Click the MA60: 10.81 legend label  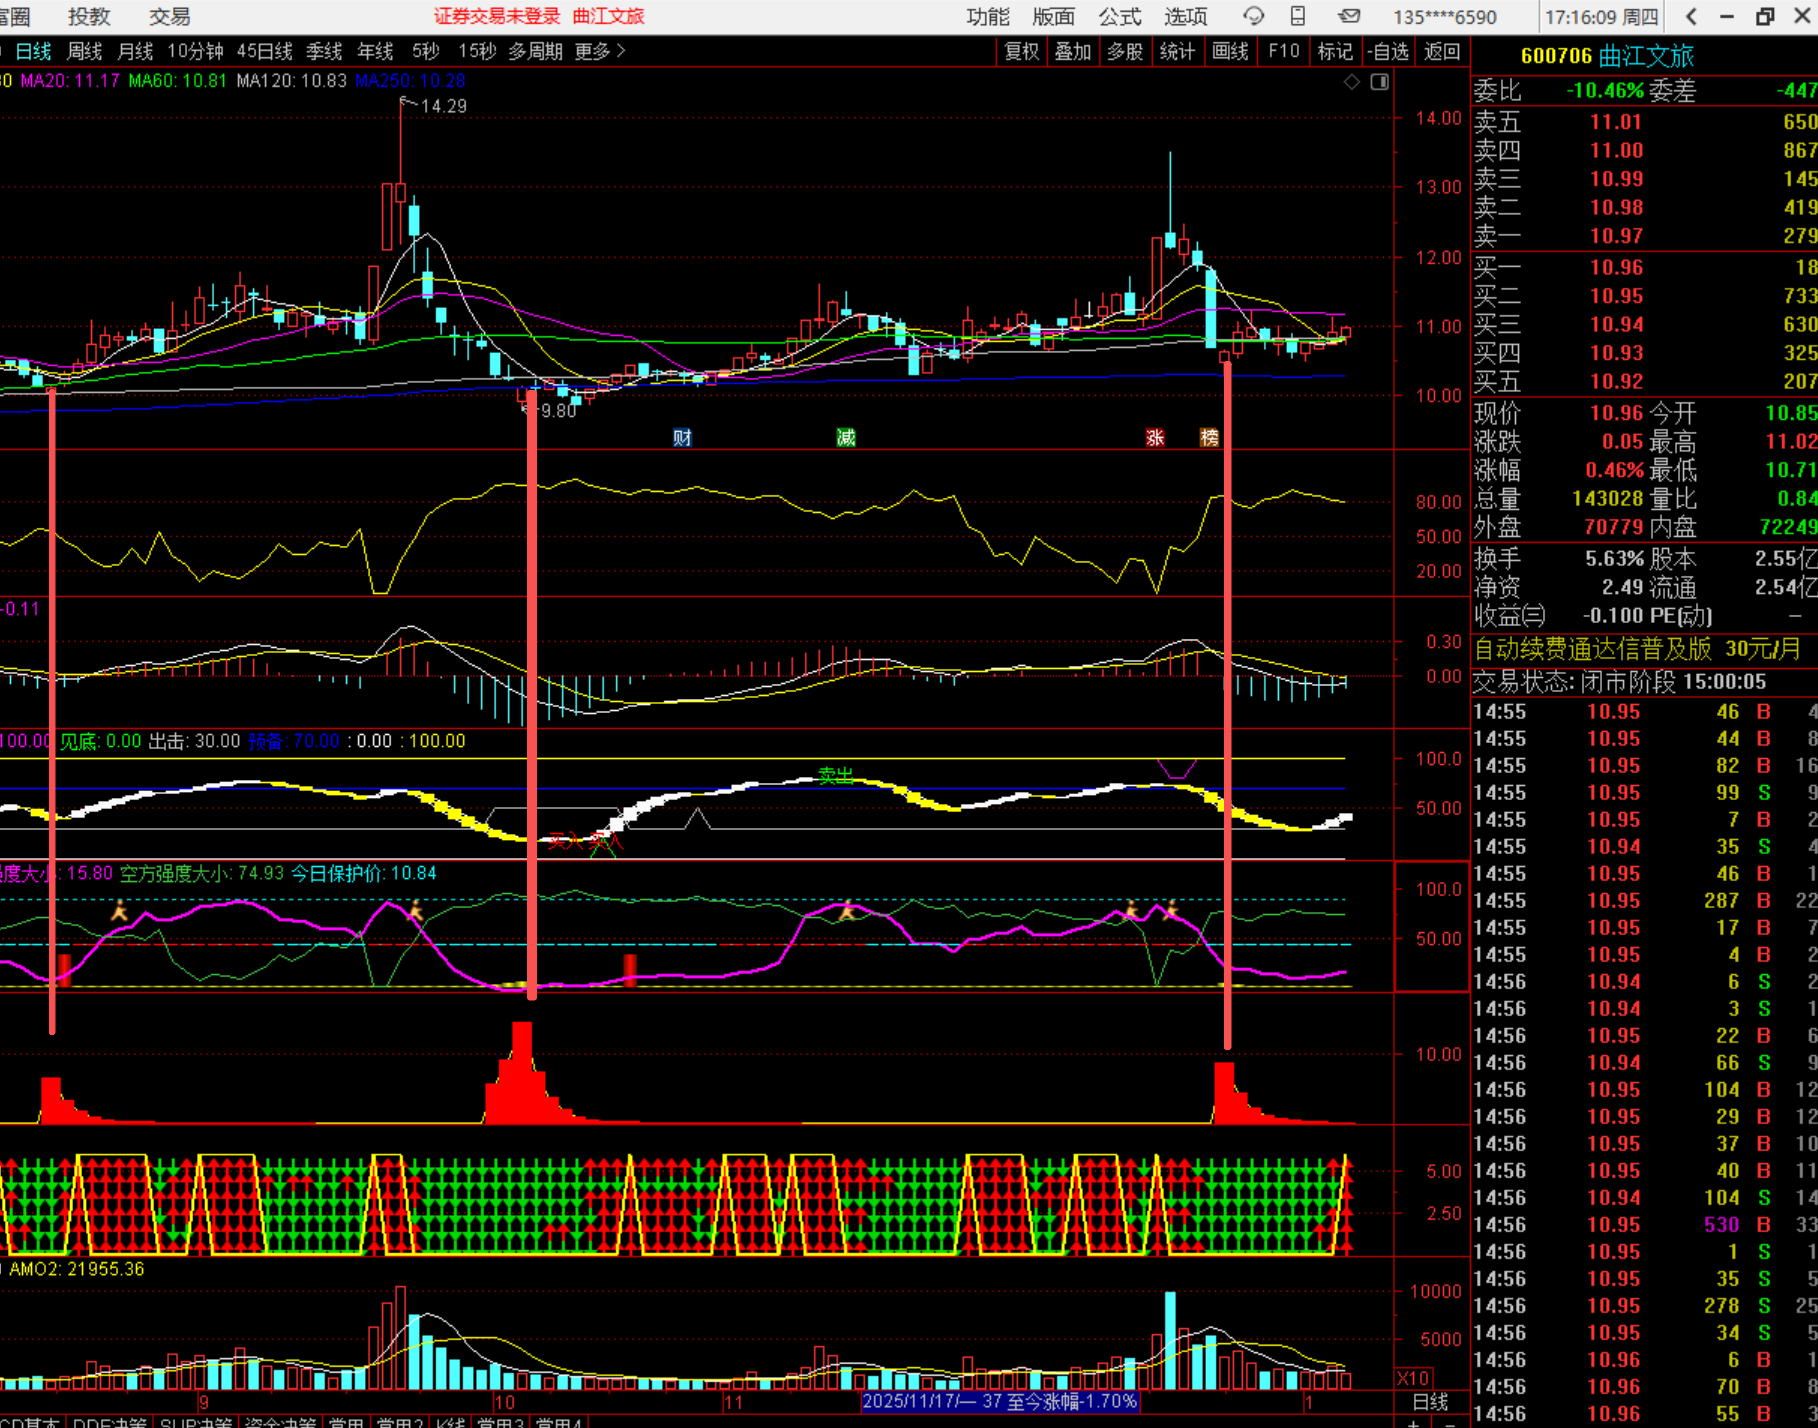pos(178,81)
